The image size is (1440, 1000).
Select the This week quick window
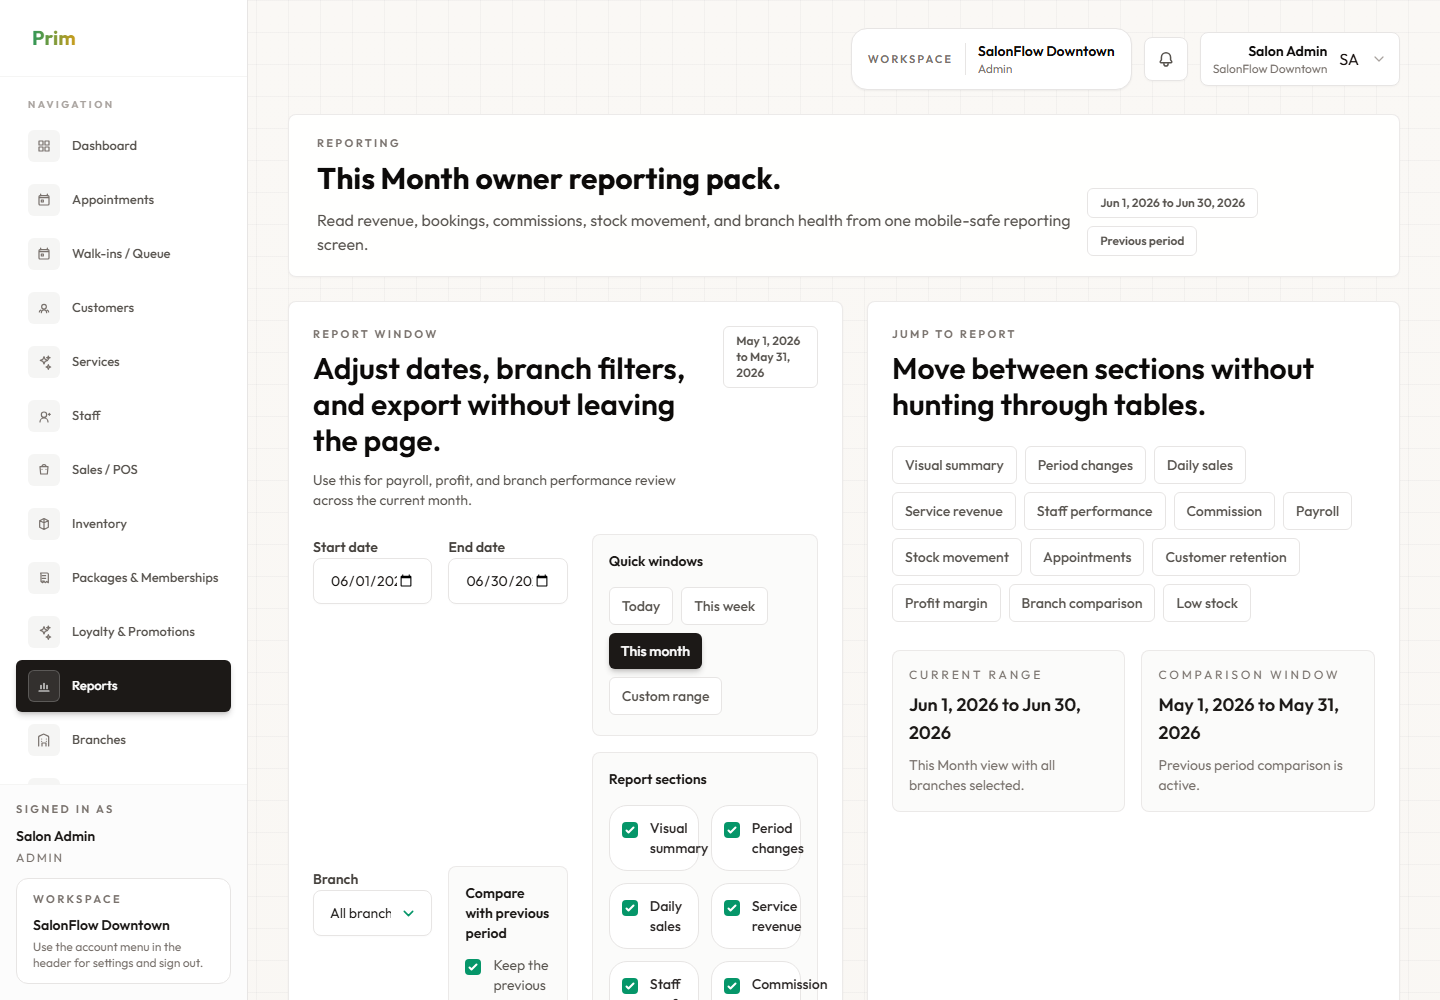(724, 606)
